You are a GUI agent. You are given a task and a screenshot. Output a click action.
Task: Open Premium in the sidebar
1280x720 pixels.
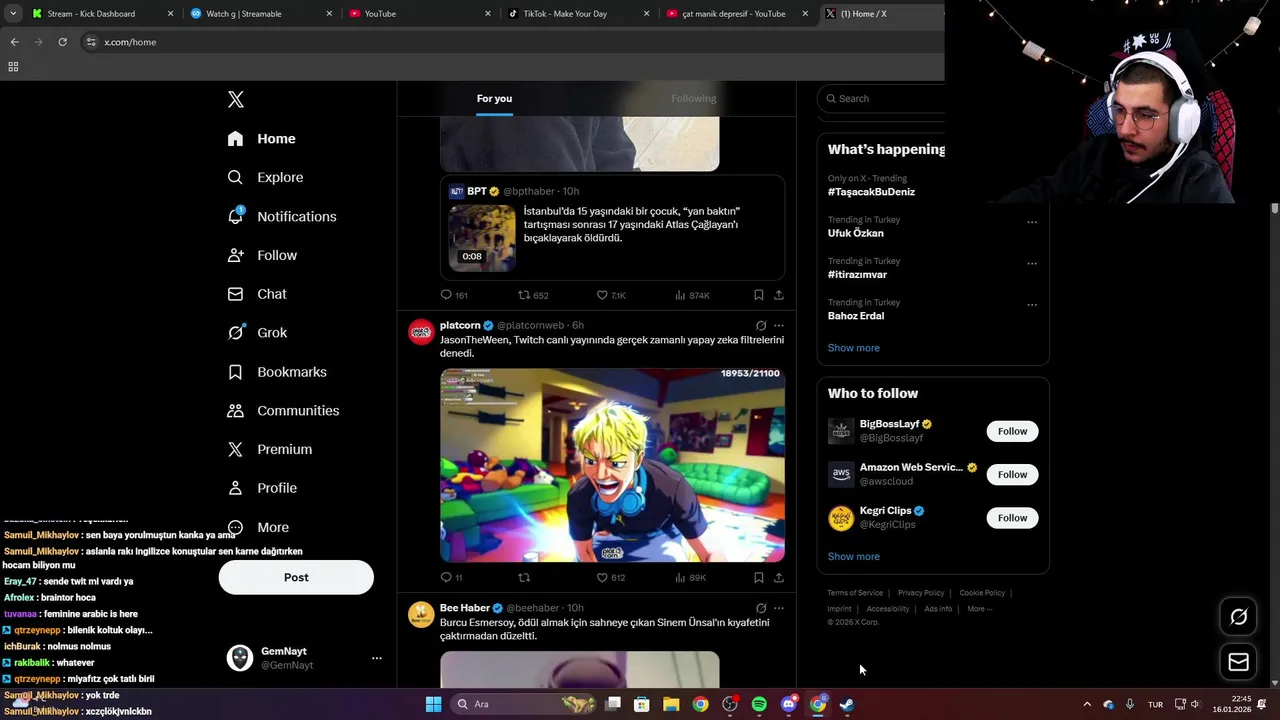(271, 449)
